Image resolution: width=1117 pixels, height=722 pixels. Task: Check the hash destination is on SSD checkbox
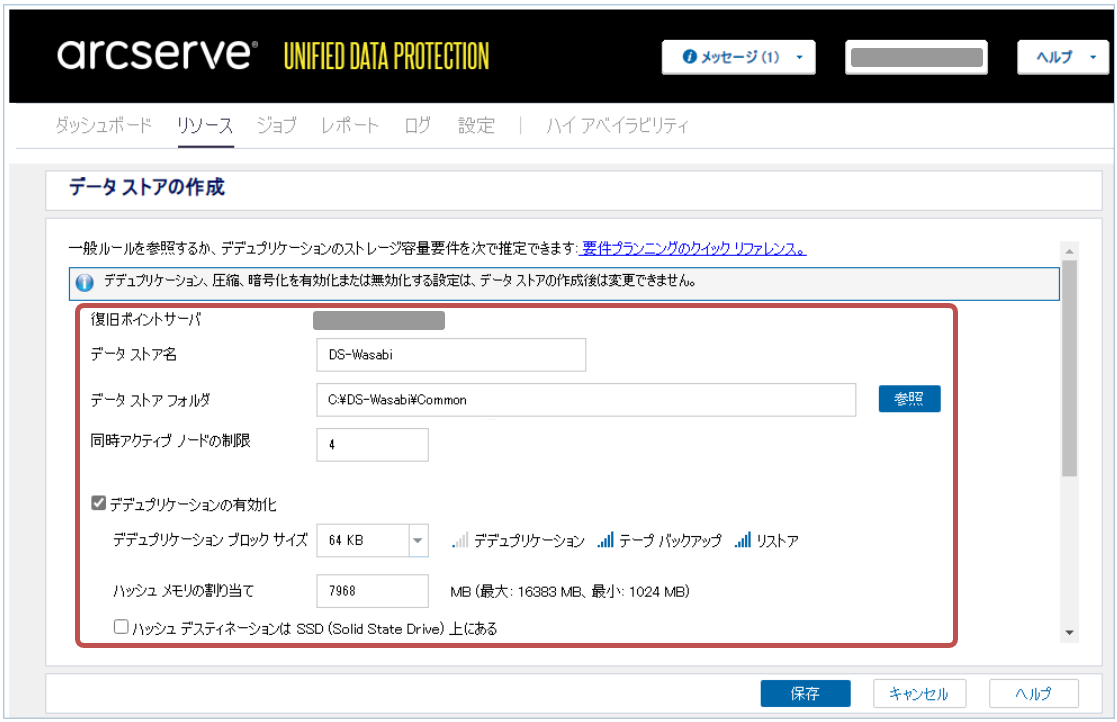click(121, 627)
